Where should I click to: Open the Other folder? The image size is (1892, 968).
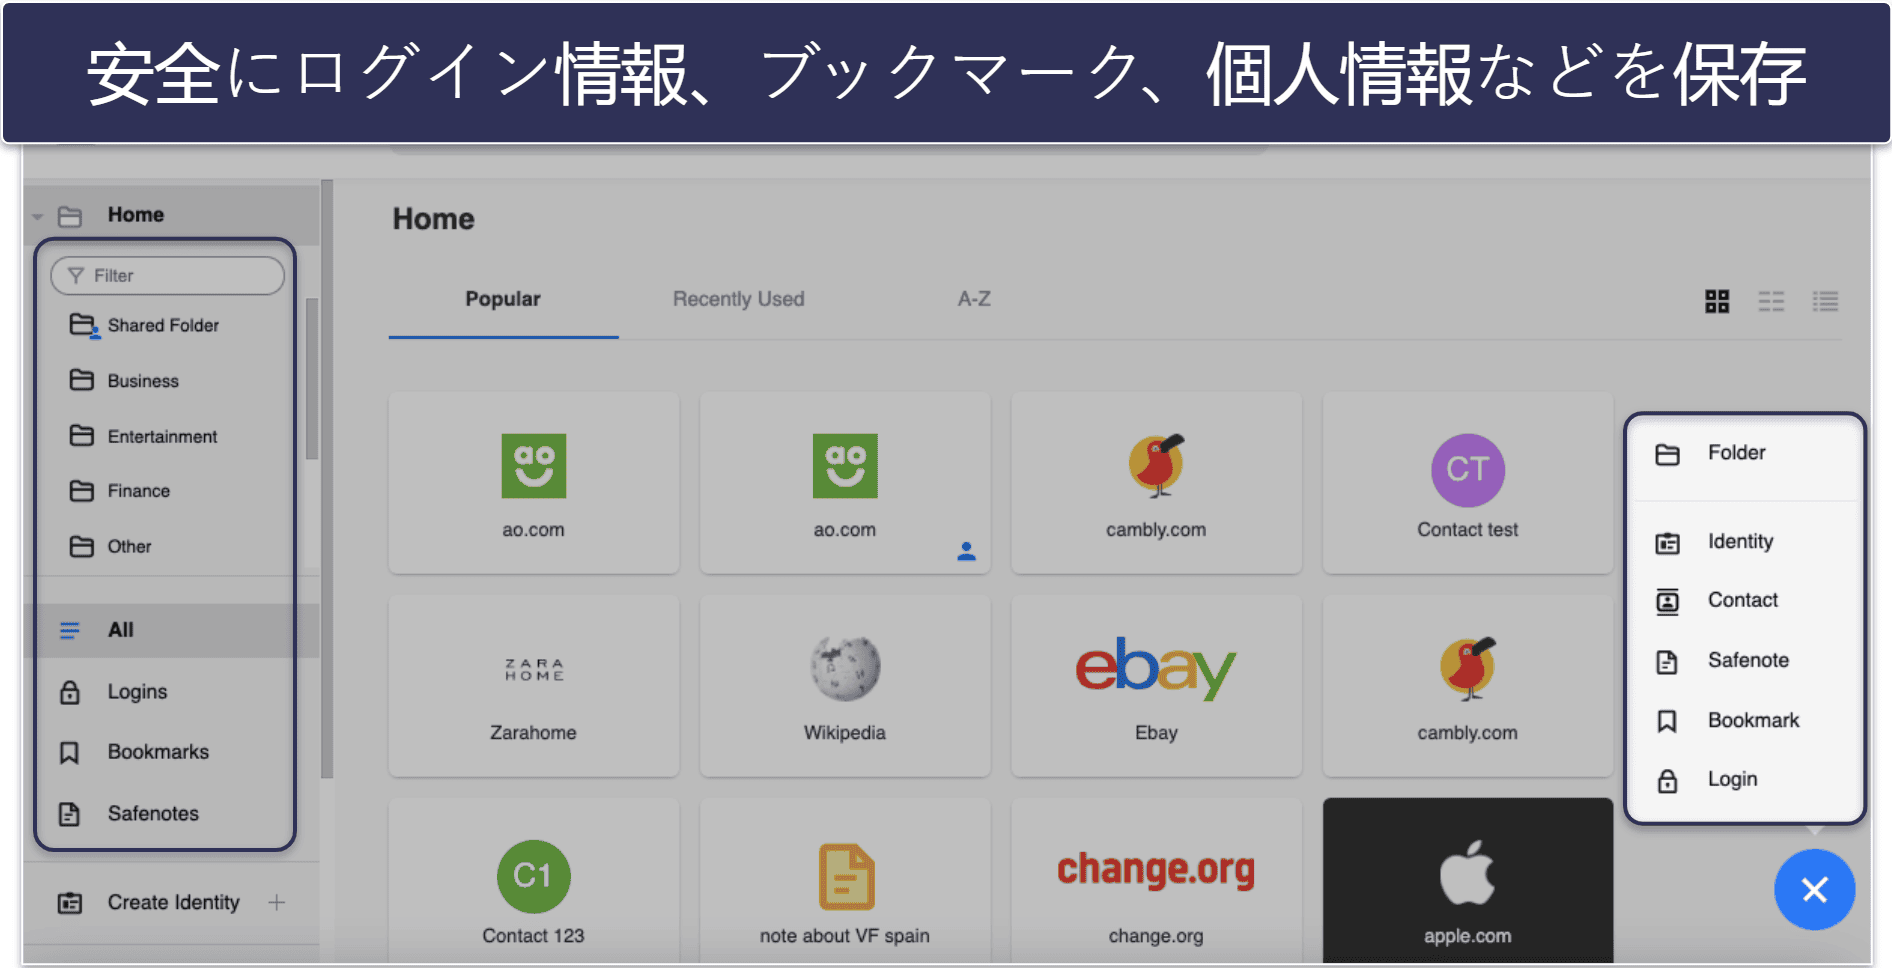[129, 547]
